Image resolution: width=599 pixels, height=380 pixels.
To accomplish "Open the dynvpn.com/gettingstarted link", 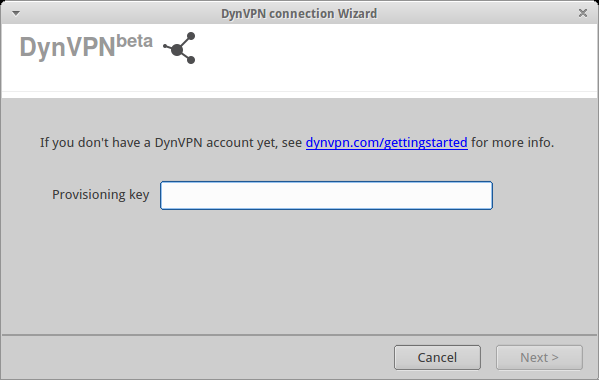I will pos(387,142).
